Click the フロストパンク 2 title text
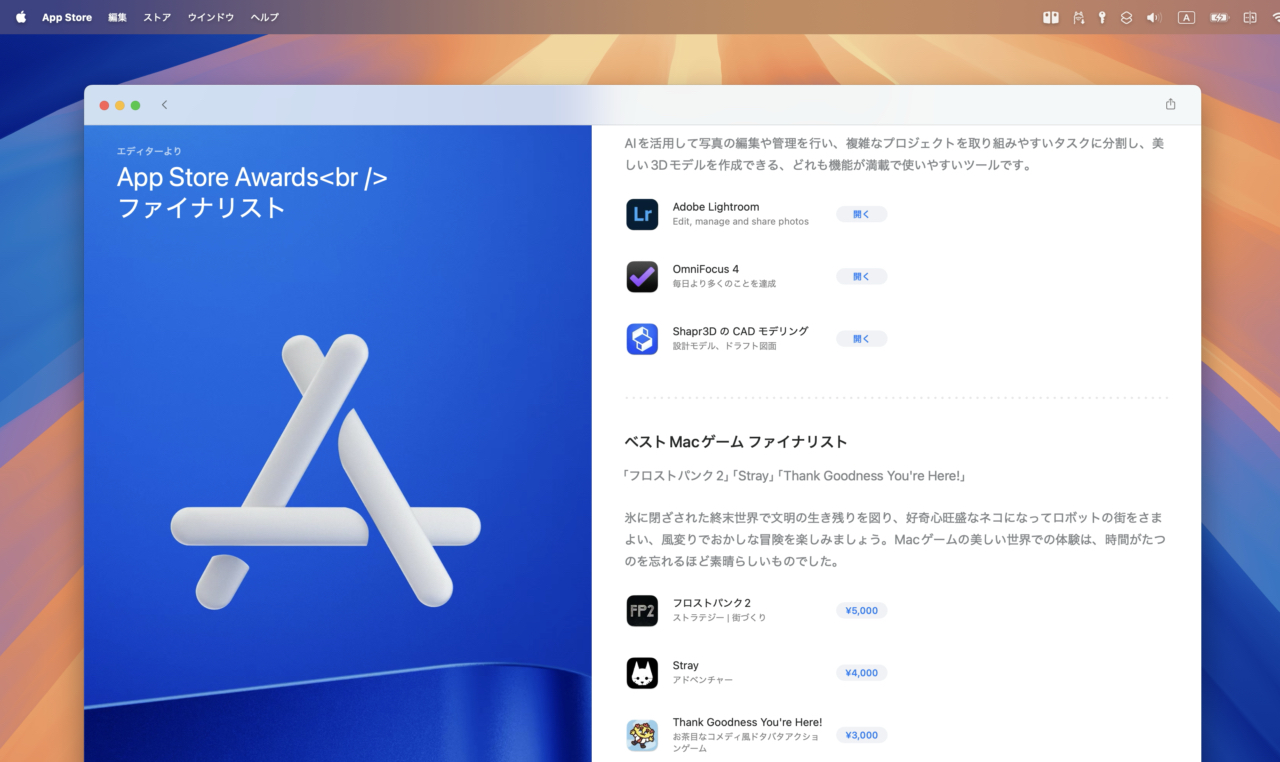Viewport: 1280px width, 762px height. (712, 603)
